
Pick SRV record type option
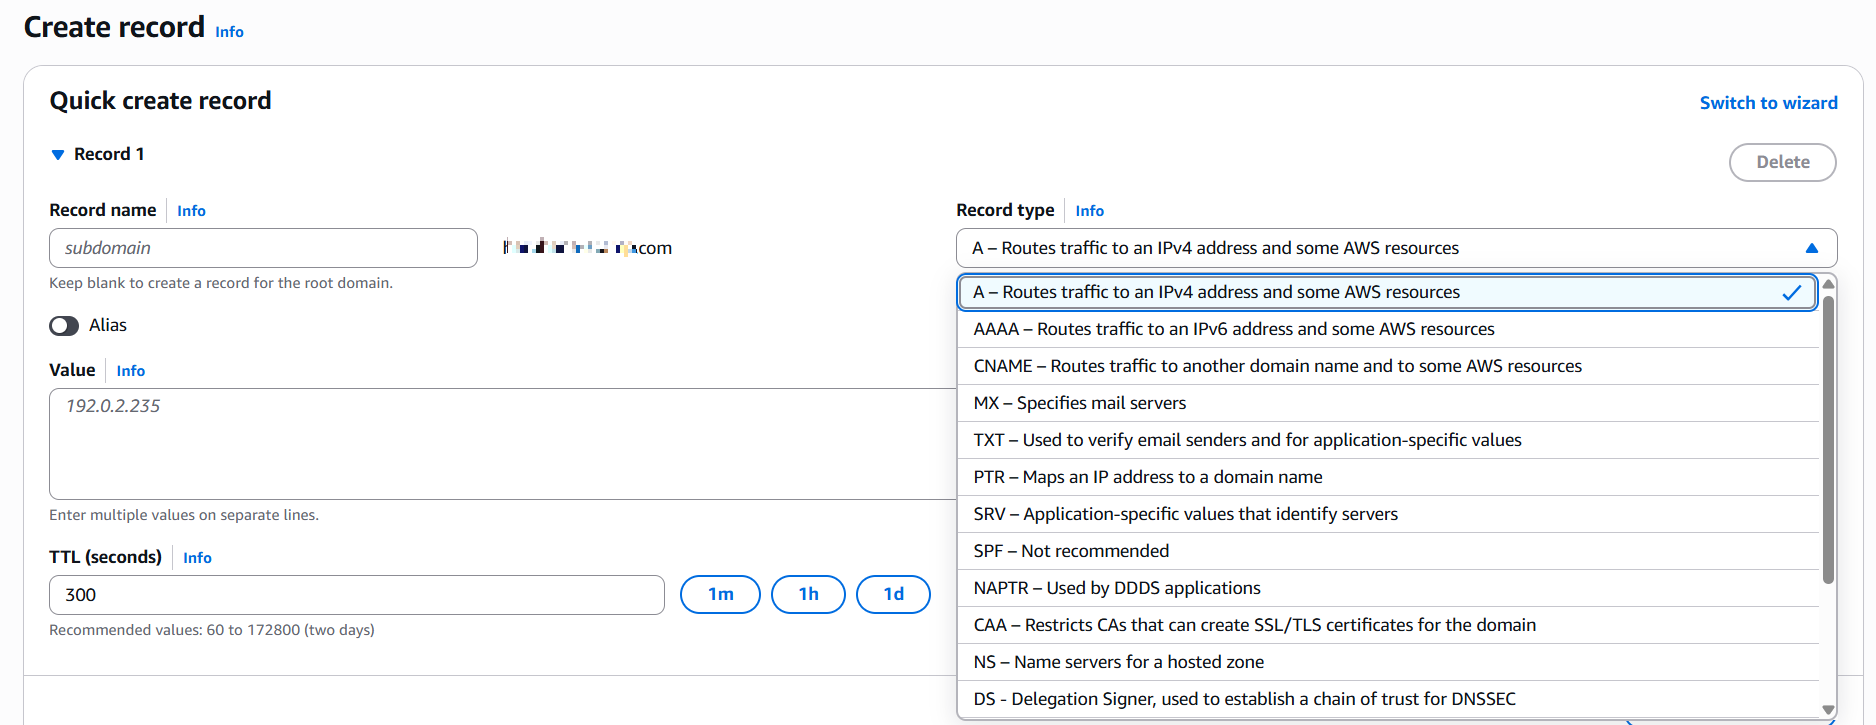point(1388,514)
